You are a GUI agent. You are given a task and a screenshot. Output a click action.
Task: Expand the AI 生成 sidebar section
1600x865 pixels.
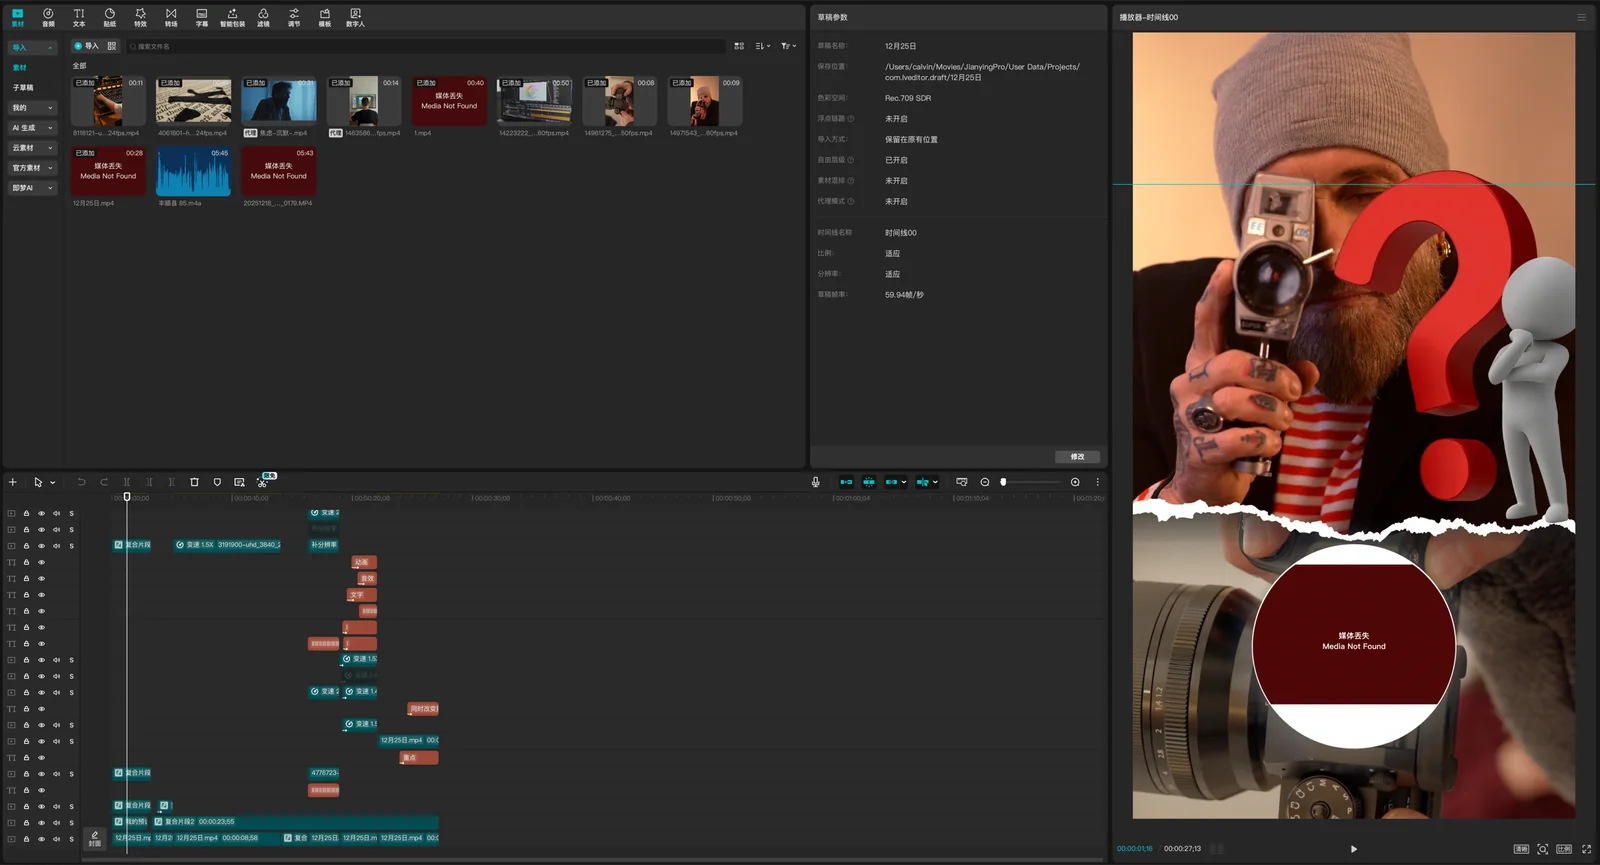pyautogui.click(x=32, y=128)
